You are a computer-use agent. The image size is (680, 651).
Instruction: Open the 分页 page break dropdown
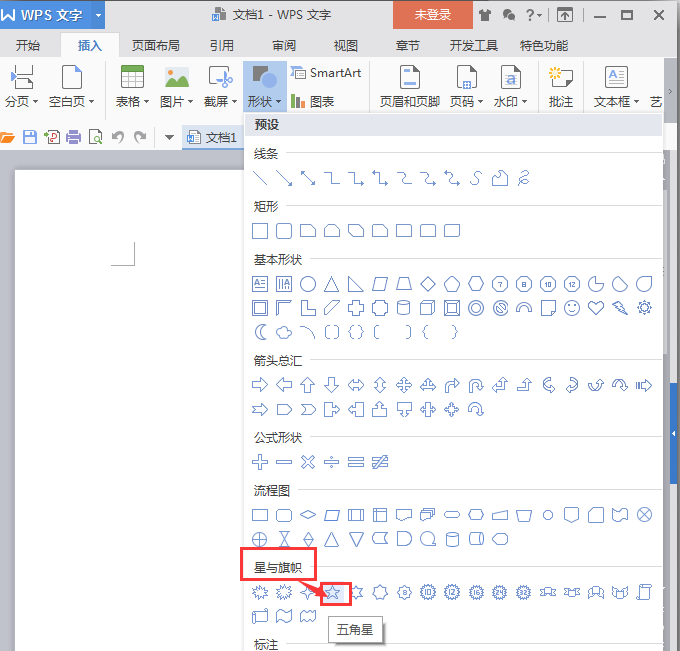tap(21, 87)
